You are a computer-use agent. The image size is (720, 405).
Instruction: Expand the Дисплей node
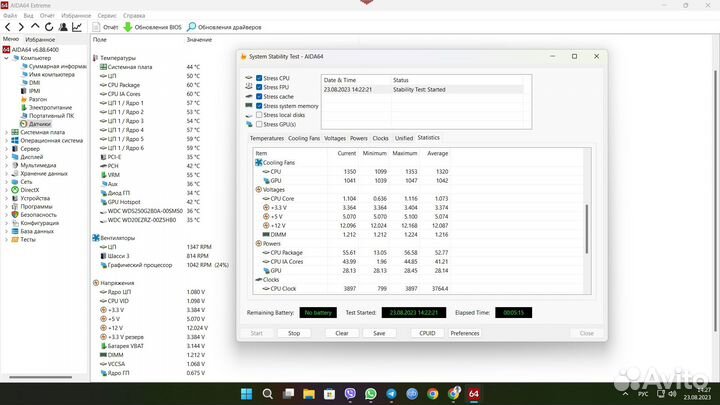[6, 157]
